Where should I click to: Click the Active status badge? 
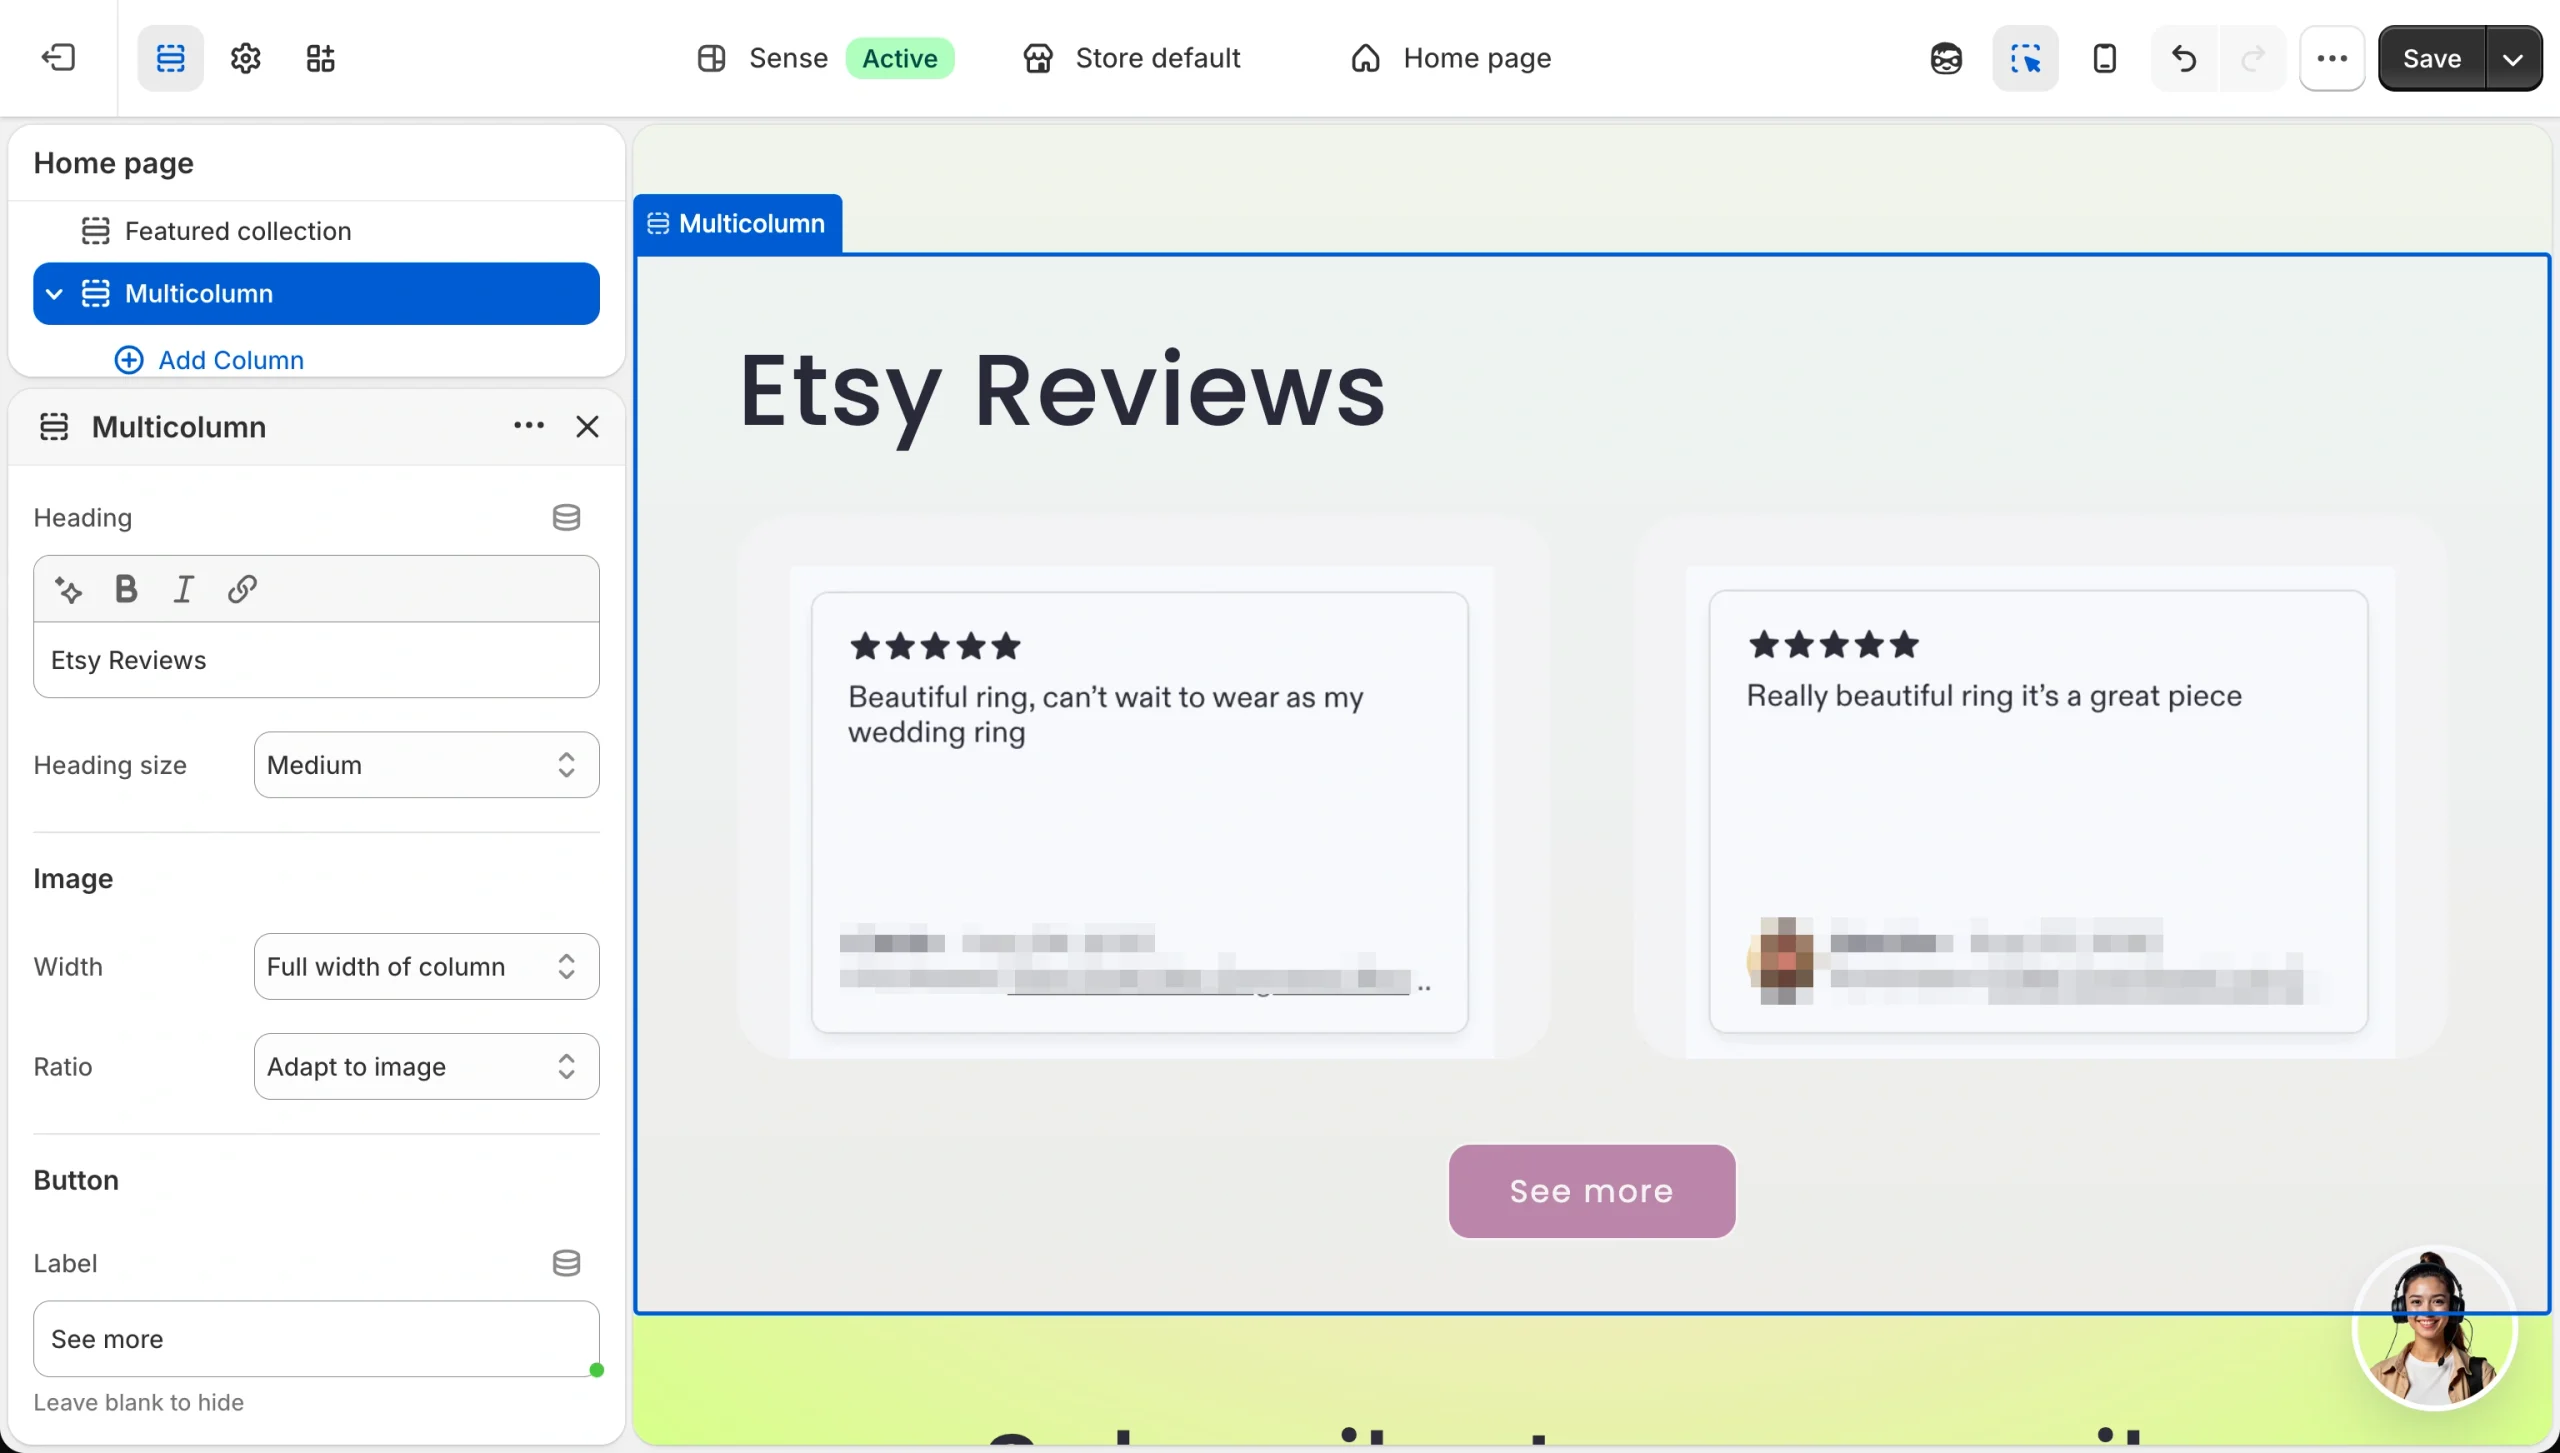[900, 58]
